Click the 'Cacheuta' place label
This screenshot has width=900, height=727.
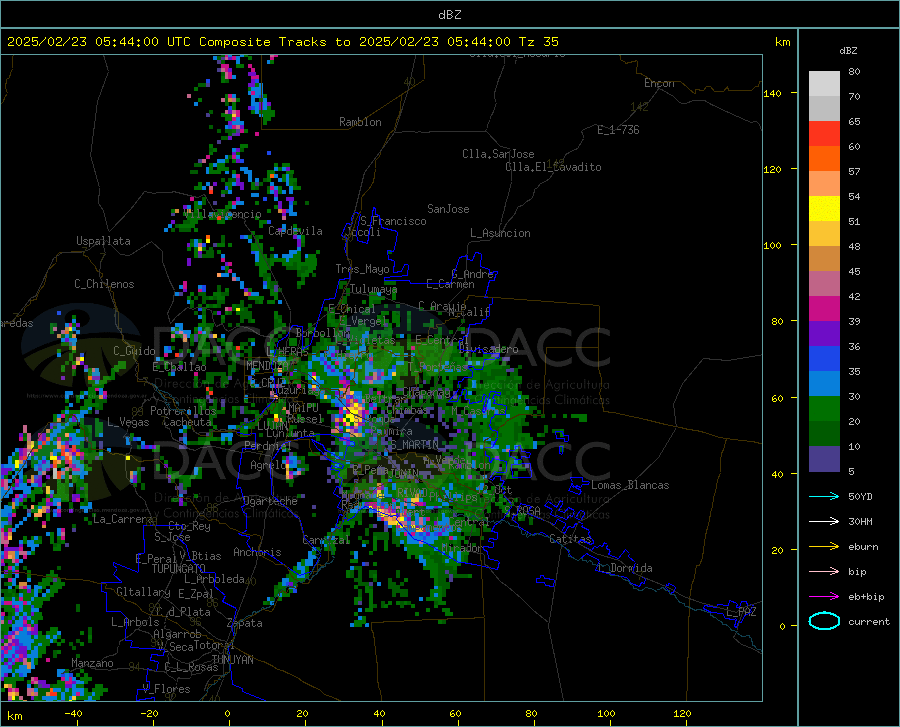187,422
